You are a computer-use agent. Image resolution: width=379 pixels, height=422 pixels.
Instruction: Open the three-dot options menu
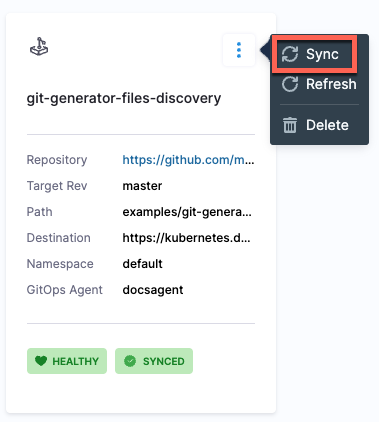coord(239,50)
